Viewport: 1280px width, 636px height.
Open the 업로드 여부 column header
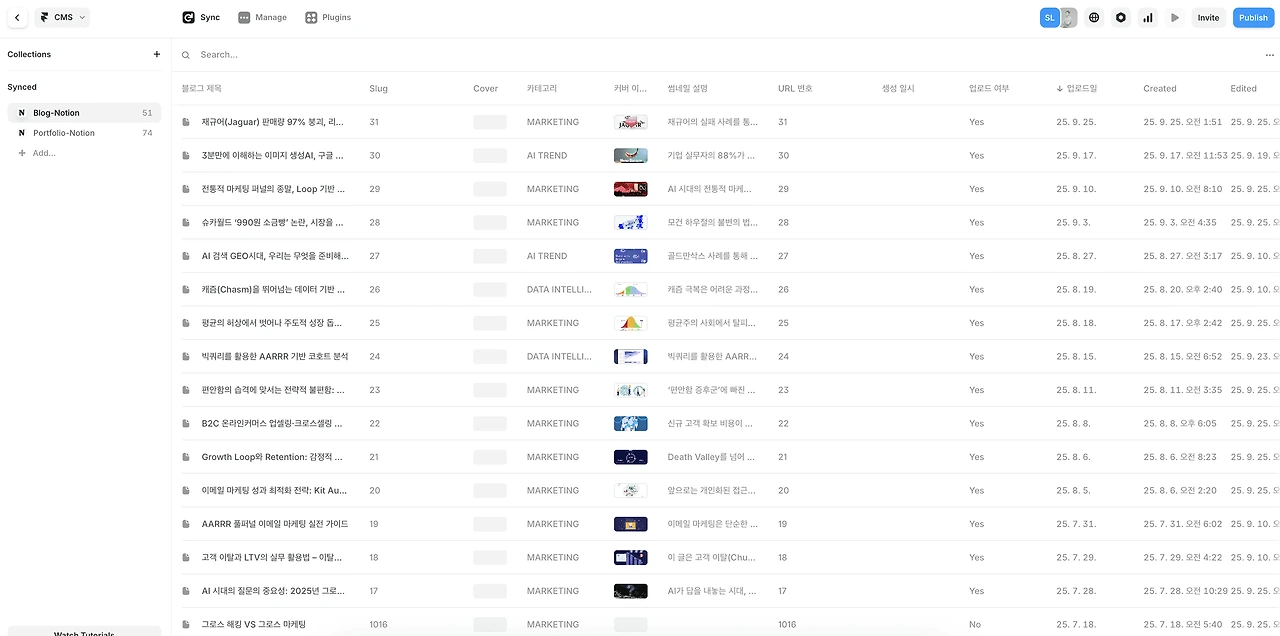click(x=989, y=88)
